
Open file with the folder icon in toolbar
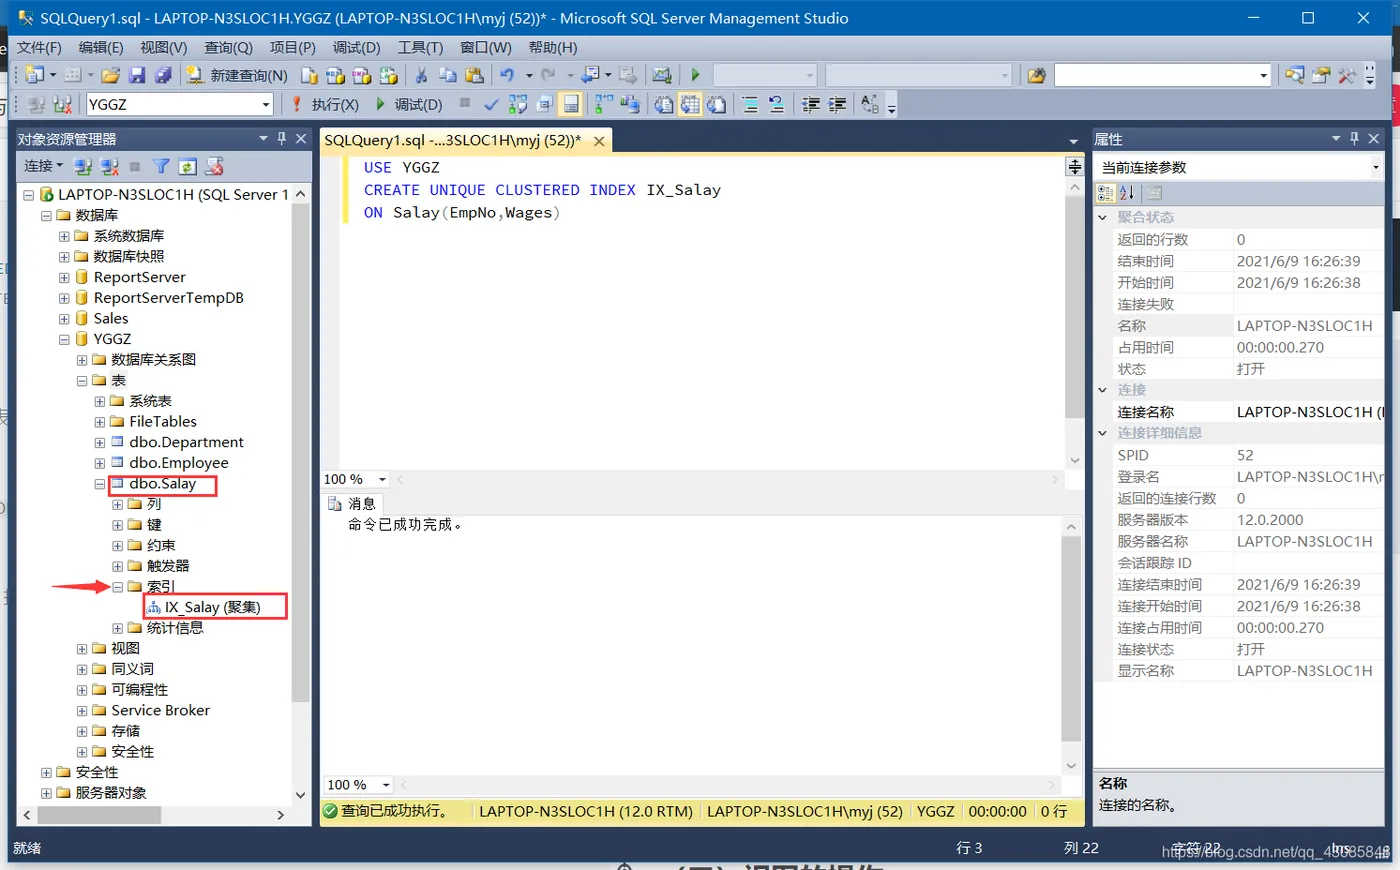(x=111, y=75)
